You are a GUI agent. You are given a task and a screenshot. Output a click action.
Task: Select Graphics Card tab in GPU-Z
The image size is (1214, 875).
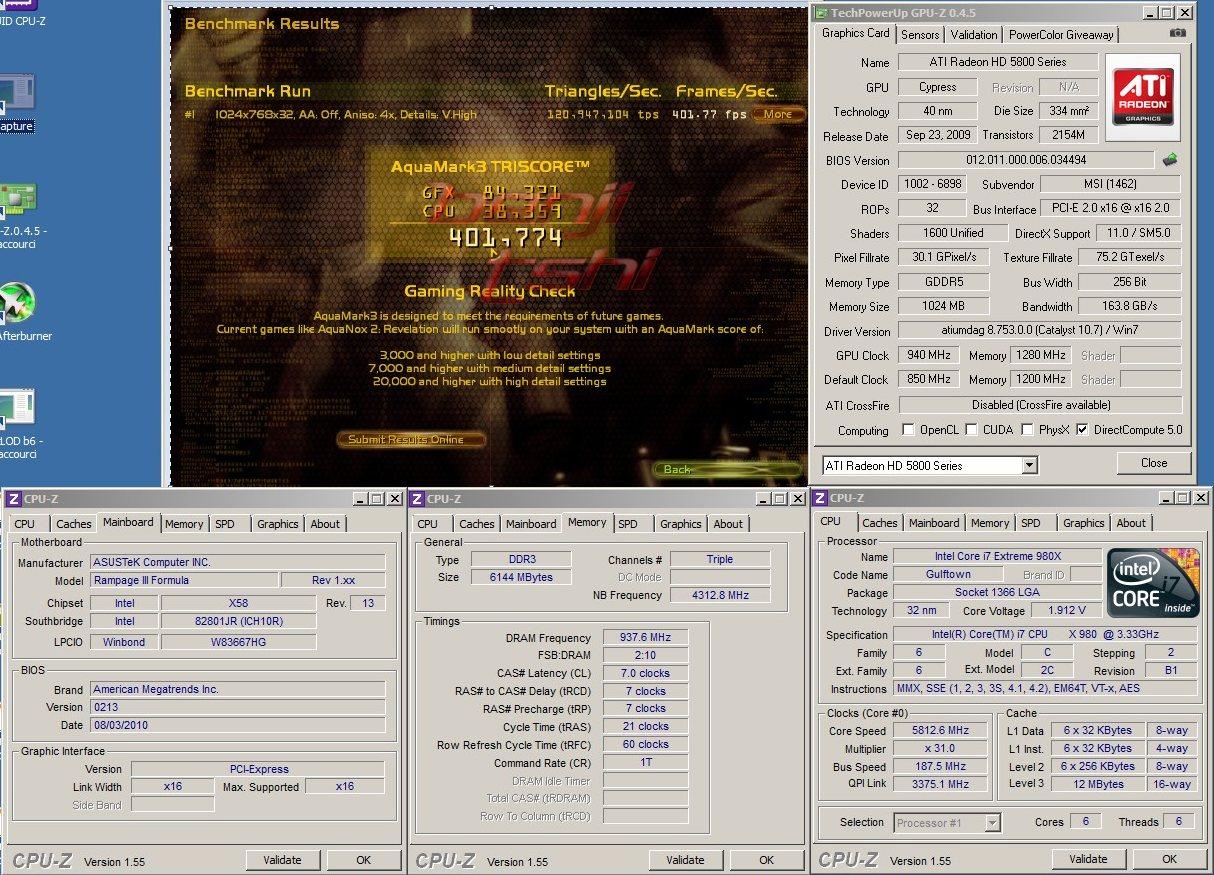point(855,33)
